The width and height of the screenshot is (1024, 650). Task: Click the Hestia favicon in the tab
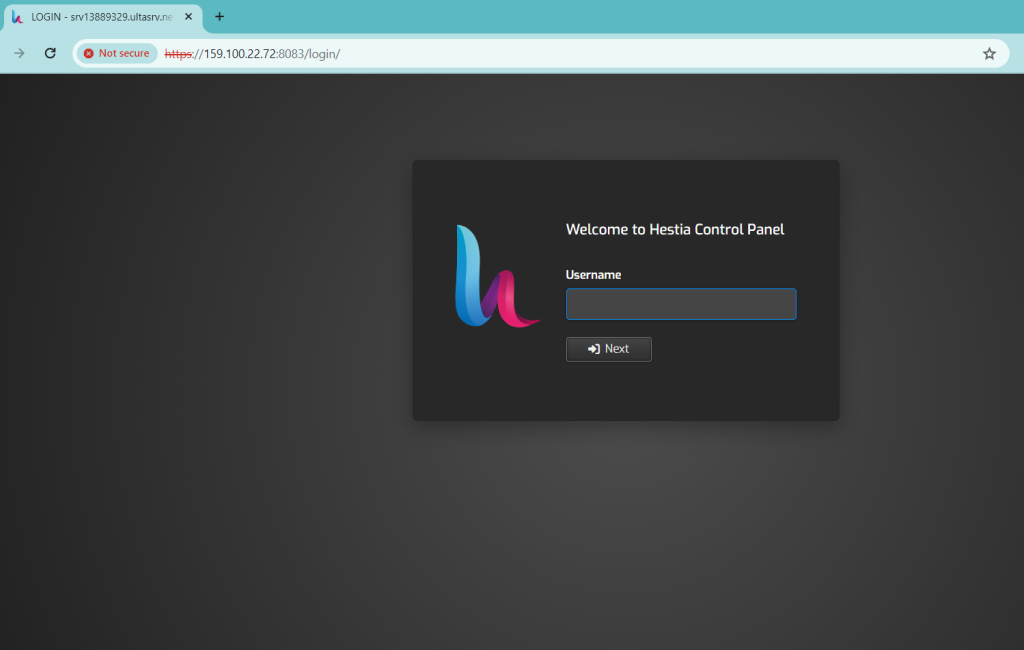(18, 17)
